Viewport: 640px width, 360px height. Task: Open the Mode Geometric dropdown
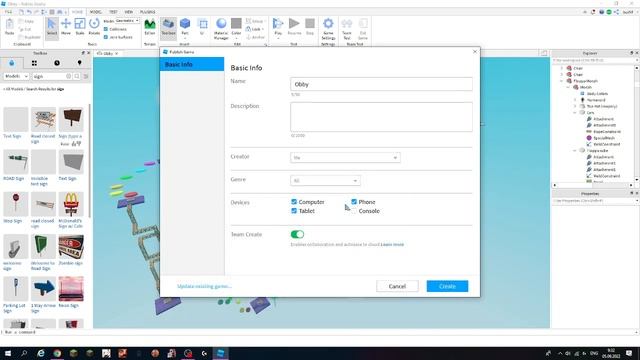click(127, 20)
